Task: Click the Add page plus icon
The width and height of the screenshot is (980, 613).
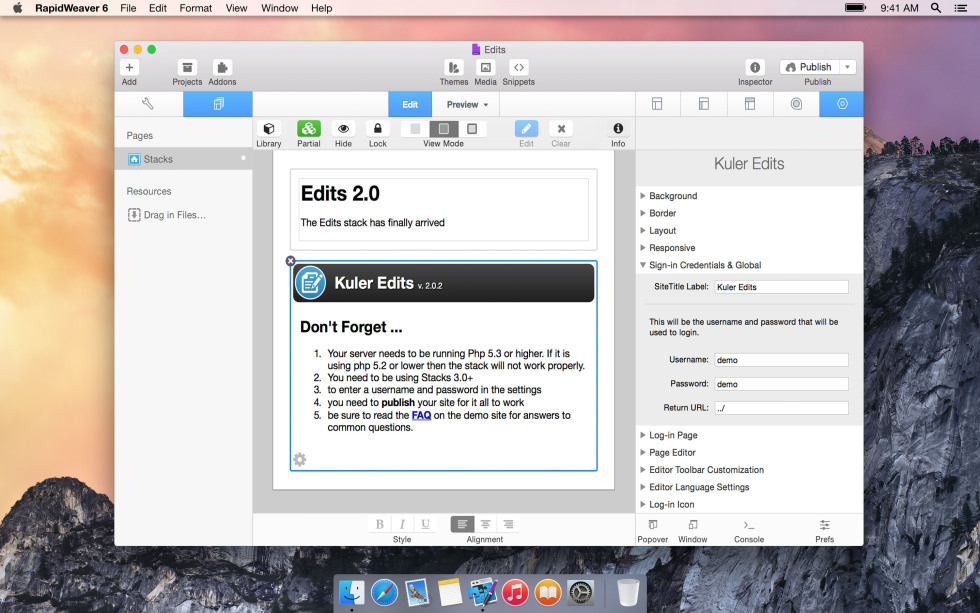Action: coord(129,67)
